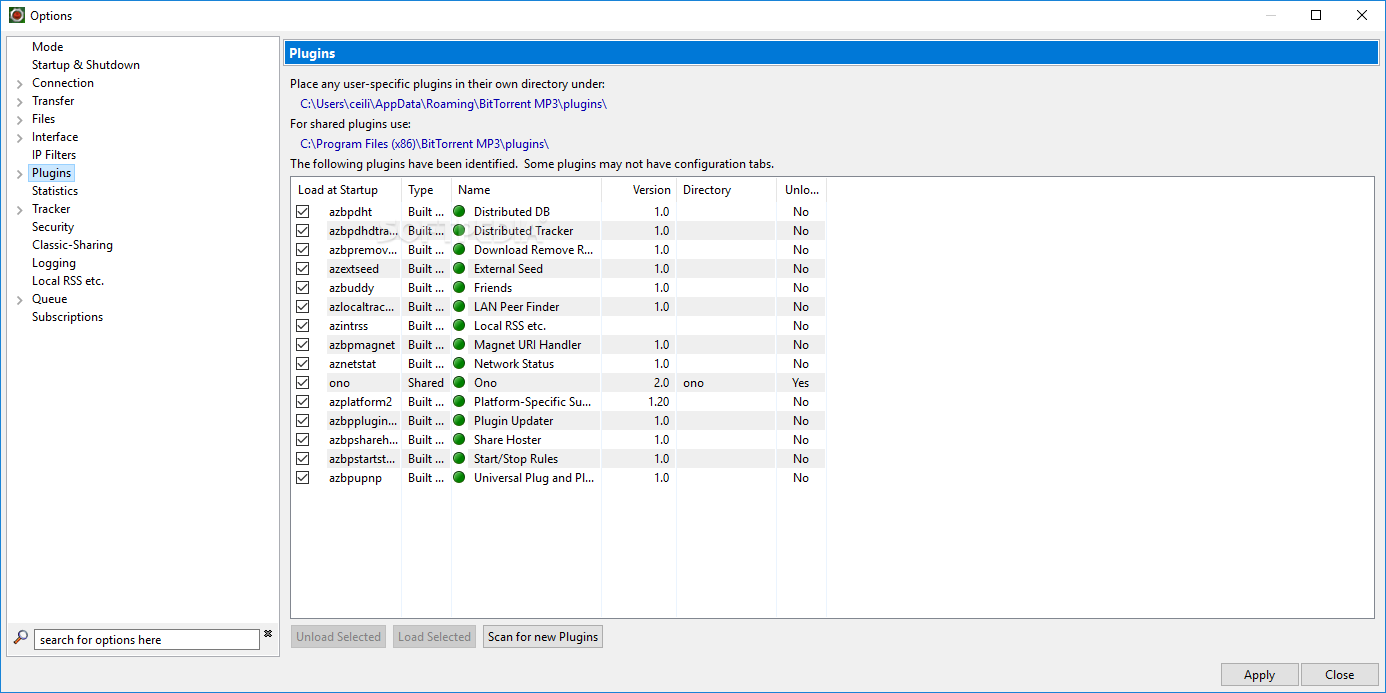Click the green dot beside Network Status
This screenshot has height=693, width=1386.
coord(460,364)
